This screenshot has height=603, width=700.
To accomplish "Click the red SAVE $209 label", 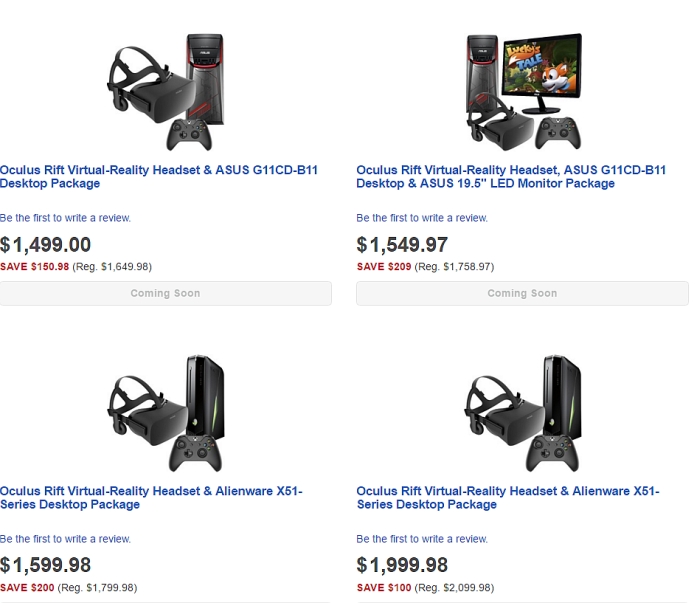I will 384,267.
